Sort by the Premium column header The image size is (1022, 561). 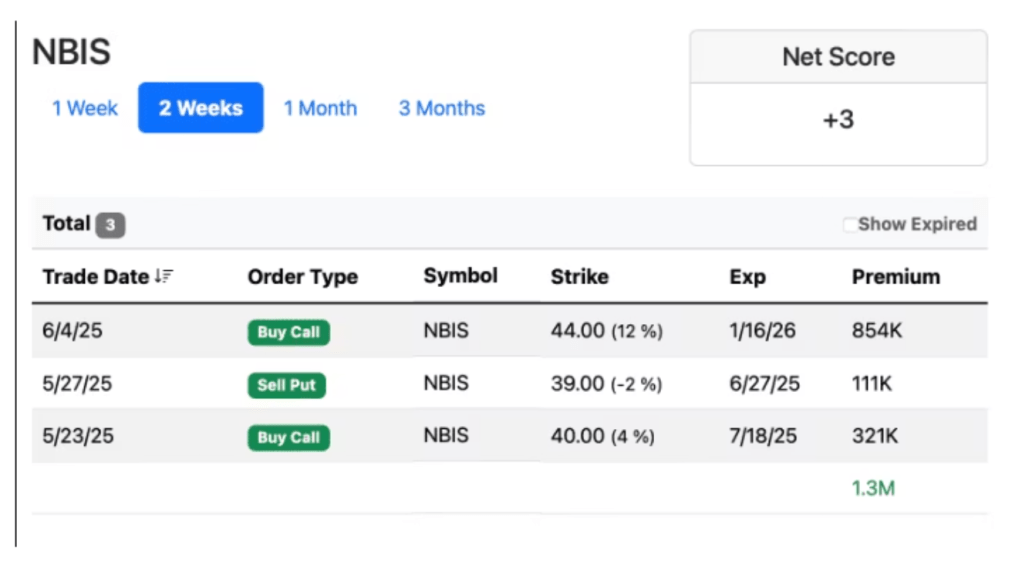(895, 277)
